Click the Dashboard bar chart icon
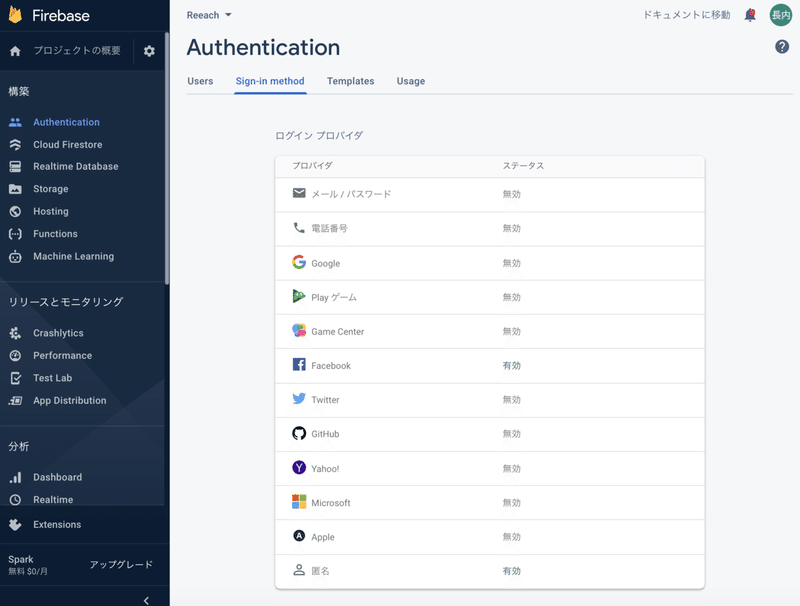The image size is (800, 606). (15, 477)
